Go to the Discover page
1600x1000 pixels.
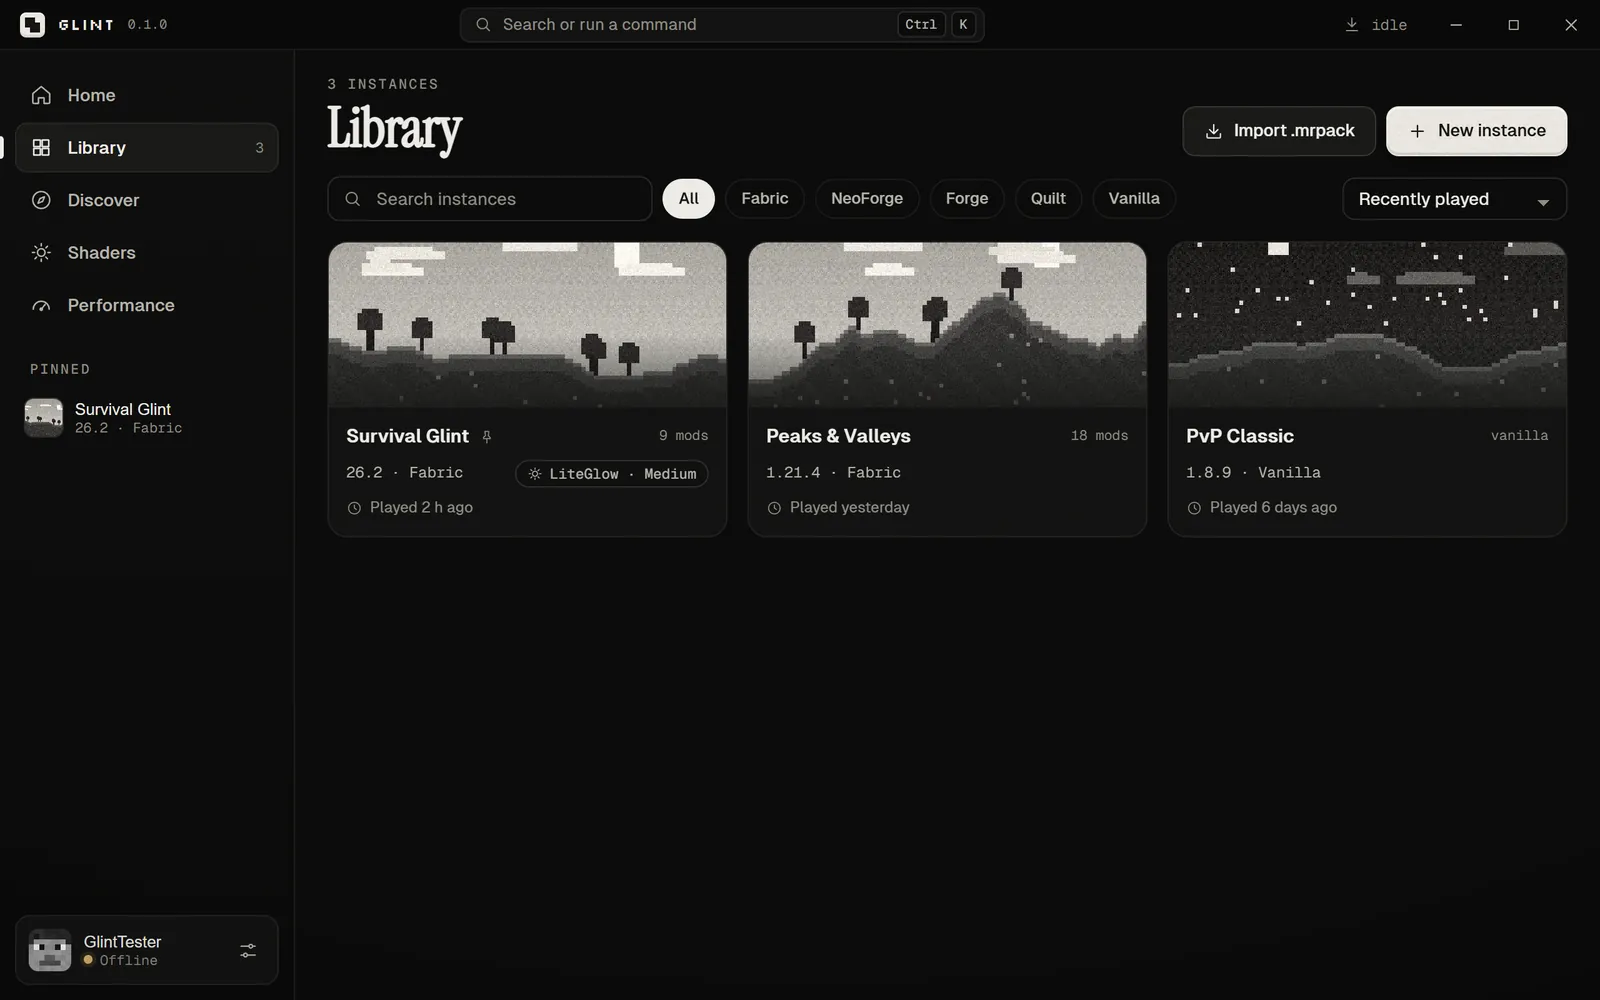[x=147, y=200]
